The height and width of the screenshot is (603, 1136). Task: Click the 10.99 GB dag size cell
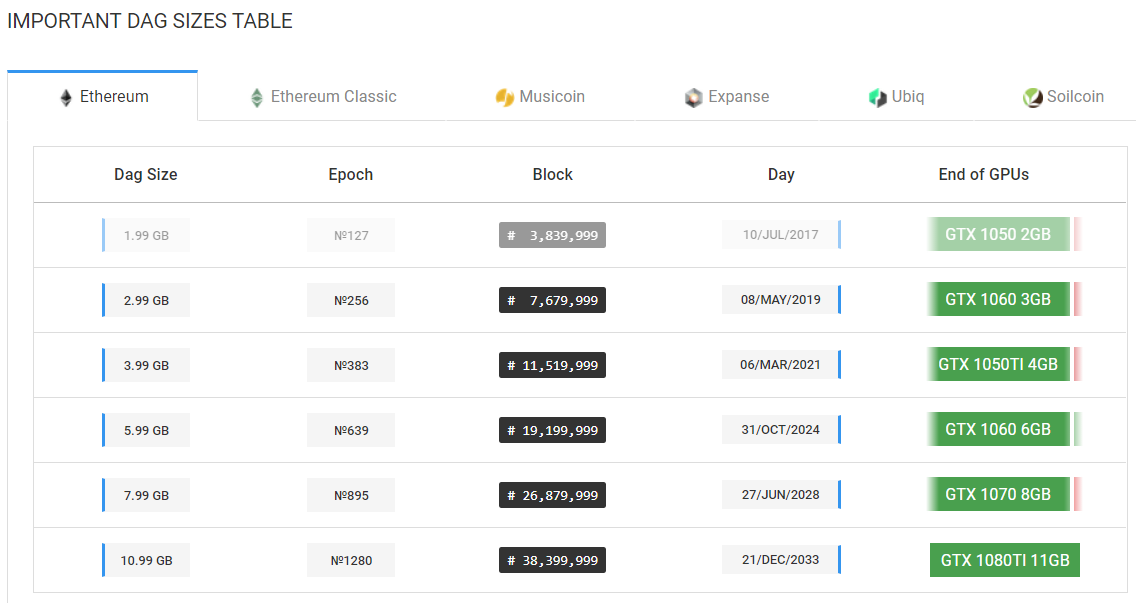(146, 560)
